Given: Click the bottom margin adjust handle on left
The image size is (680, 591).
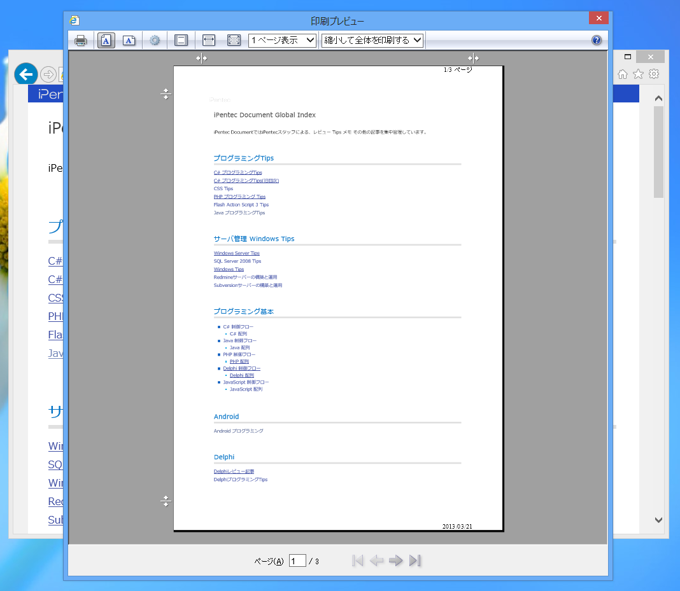Looking at the screenshot, I should pos(166,501).
